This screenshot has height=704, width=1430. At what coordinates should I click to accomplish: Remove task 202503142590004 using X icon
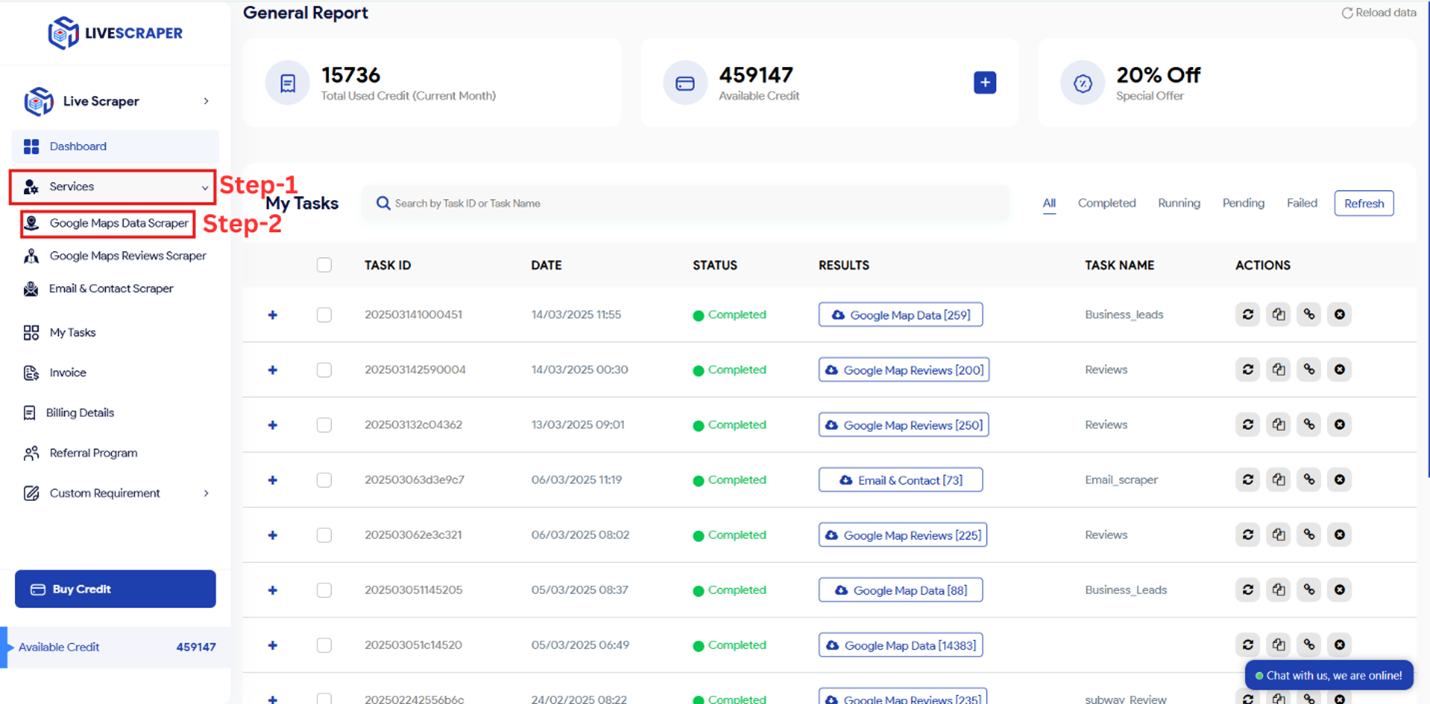click(1340, 369)
